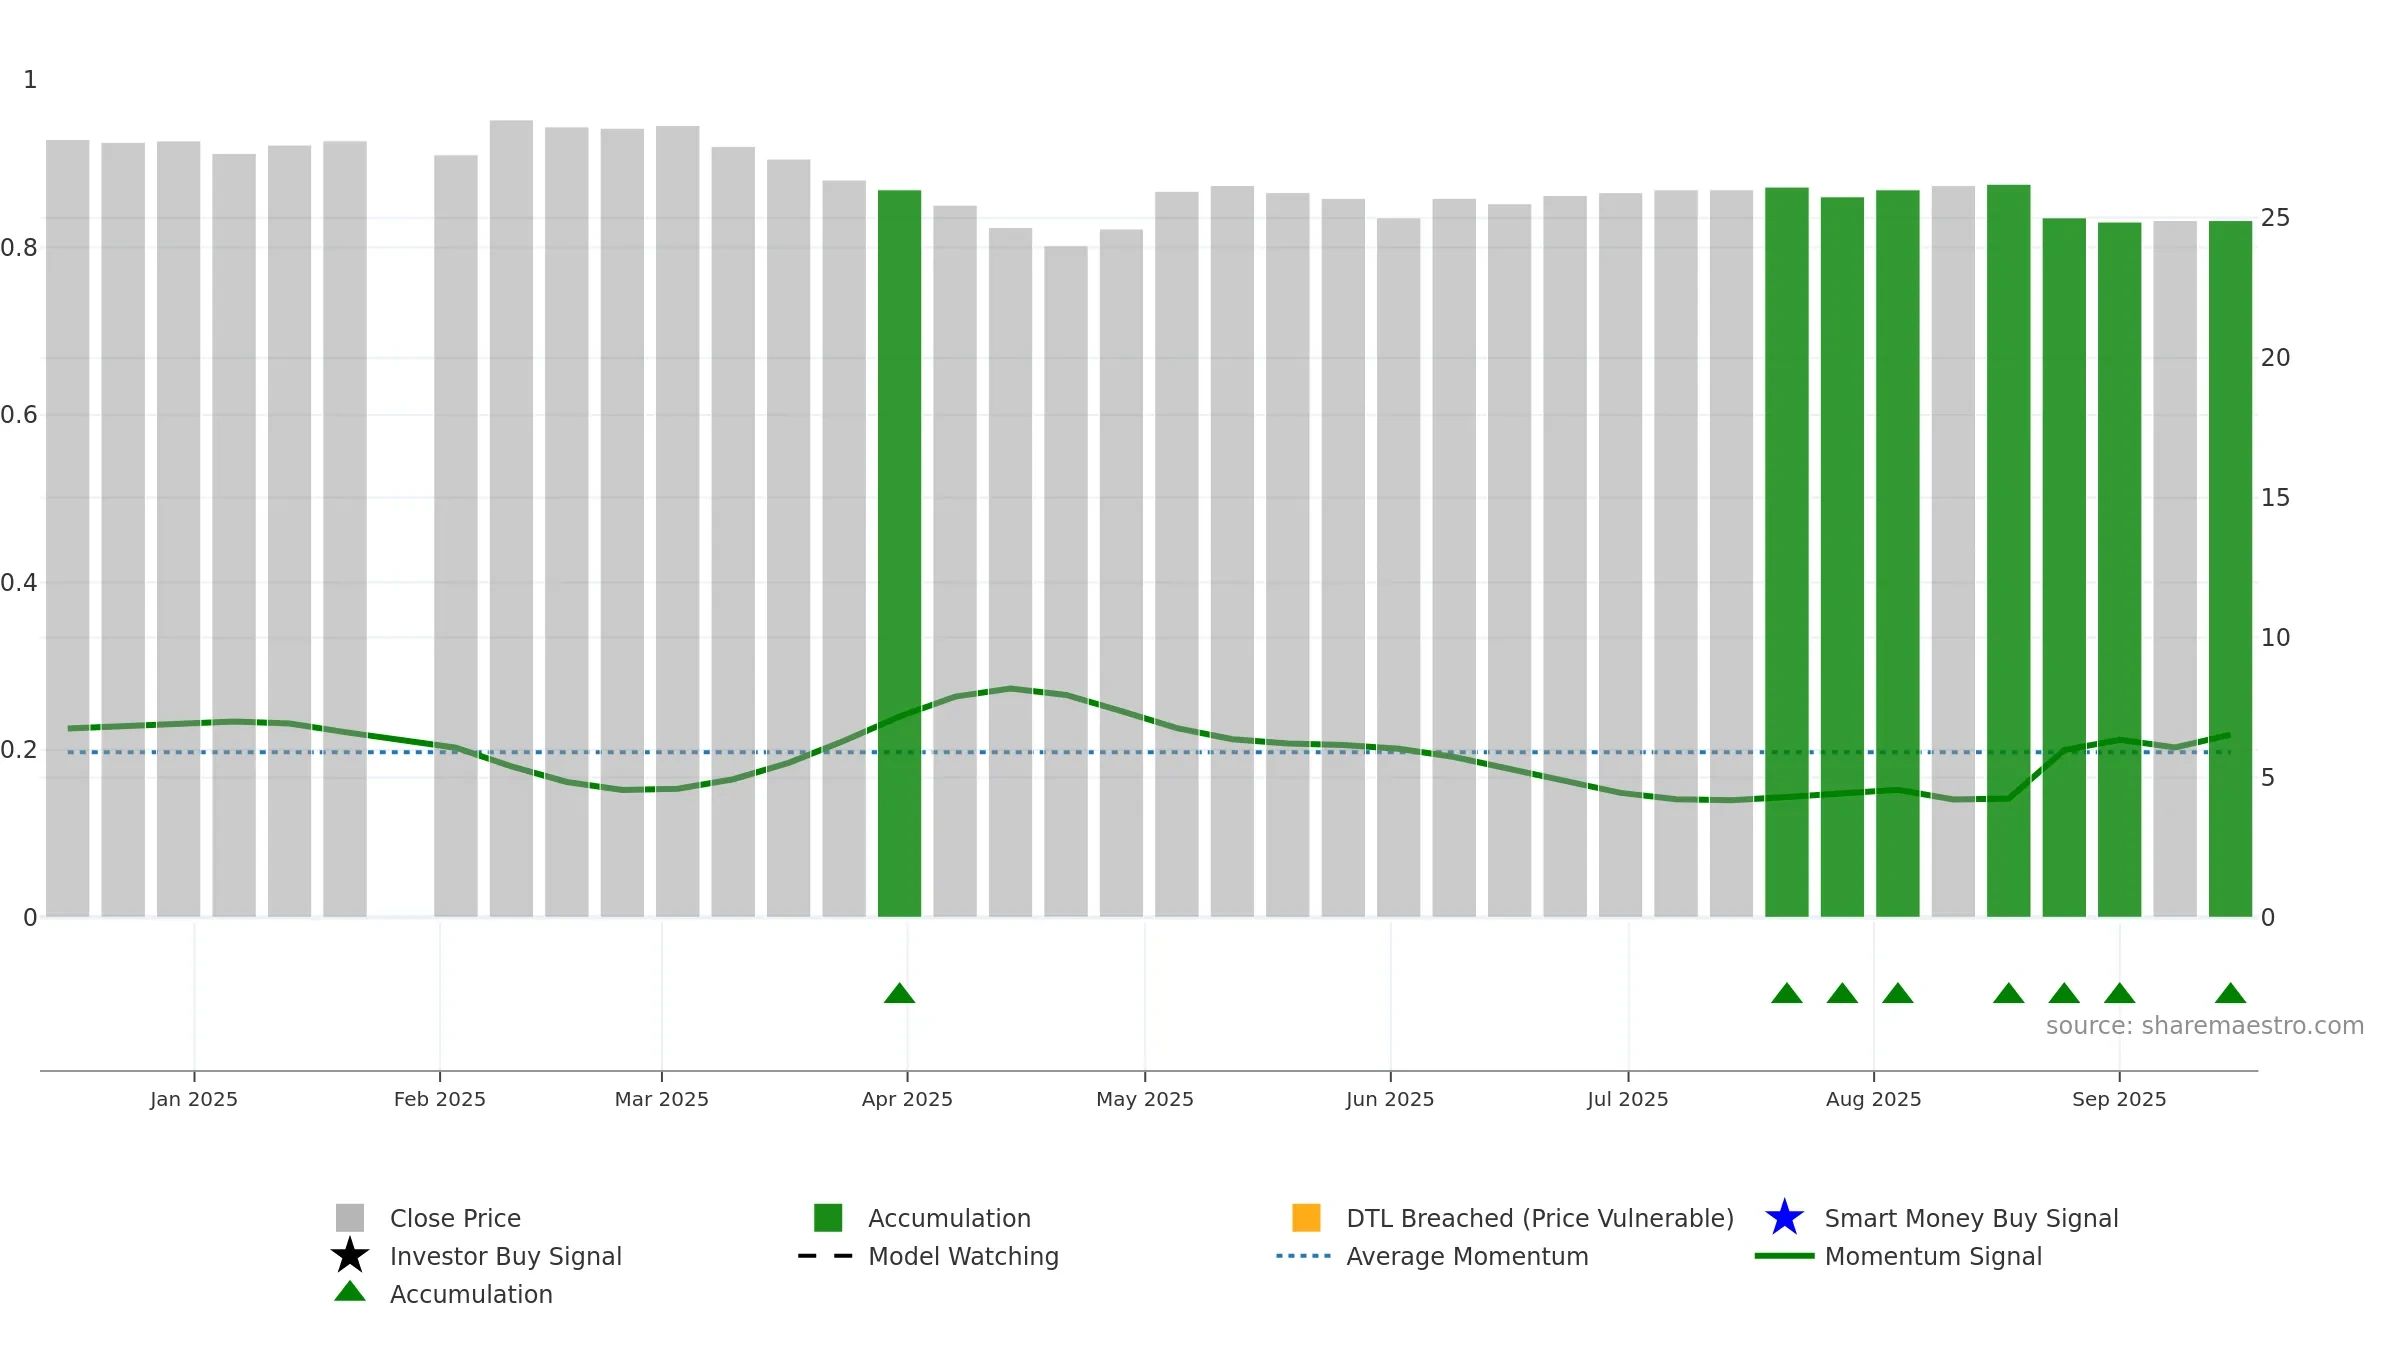Screen dimensions: 2400x1350
Task: Click the gray Close Price color swatch
Action: (x=350, y=1218)
